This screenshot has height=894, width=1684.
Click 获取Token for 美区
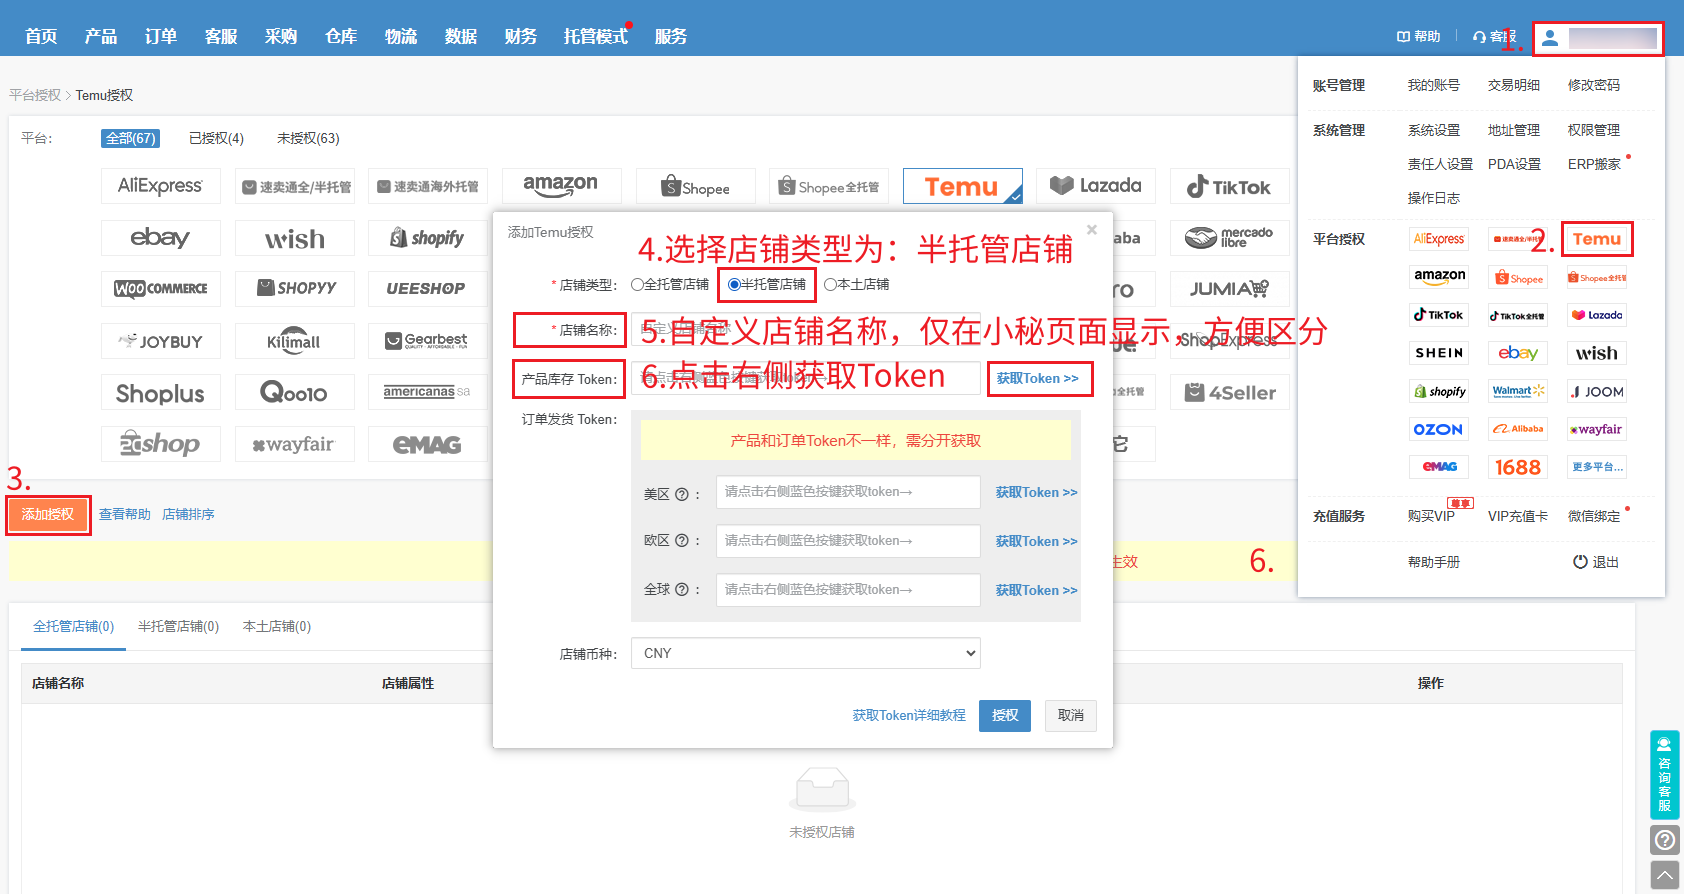click(x=1037, y=492)
